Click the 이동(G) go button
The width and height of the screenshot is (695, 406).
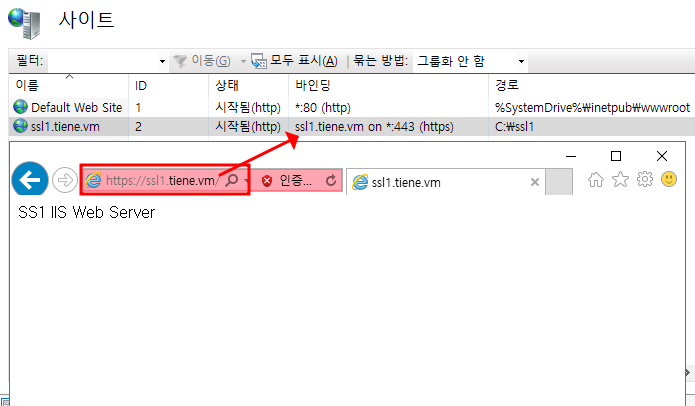pos(202,61)
